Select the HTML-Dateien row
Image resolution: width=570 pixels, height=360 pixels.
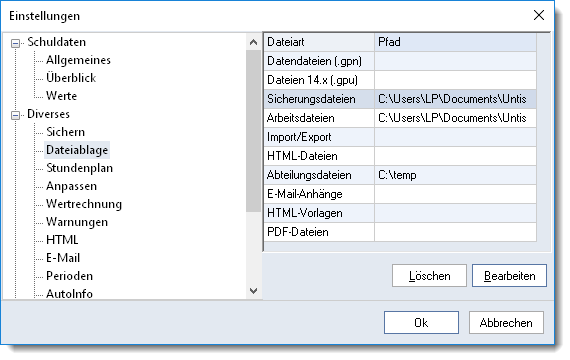(x=400, y=156)
